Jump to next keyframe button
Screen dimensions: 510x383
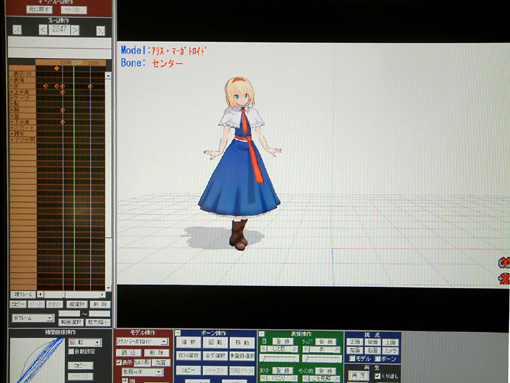pyautogui.click(x=100, y=31)
